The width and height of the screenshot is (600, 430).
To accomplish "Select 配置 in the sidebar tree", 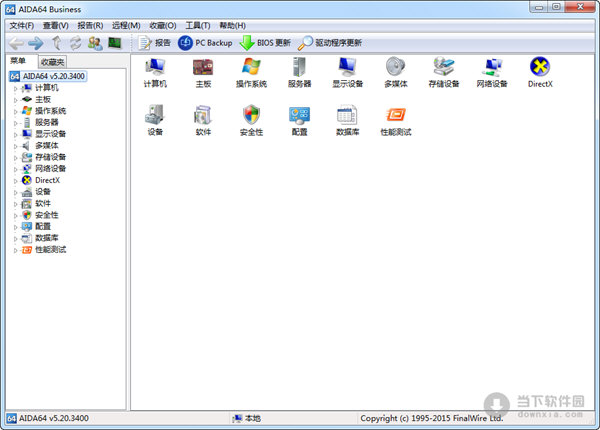I will click(36, 226).
